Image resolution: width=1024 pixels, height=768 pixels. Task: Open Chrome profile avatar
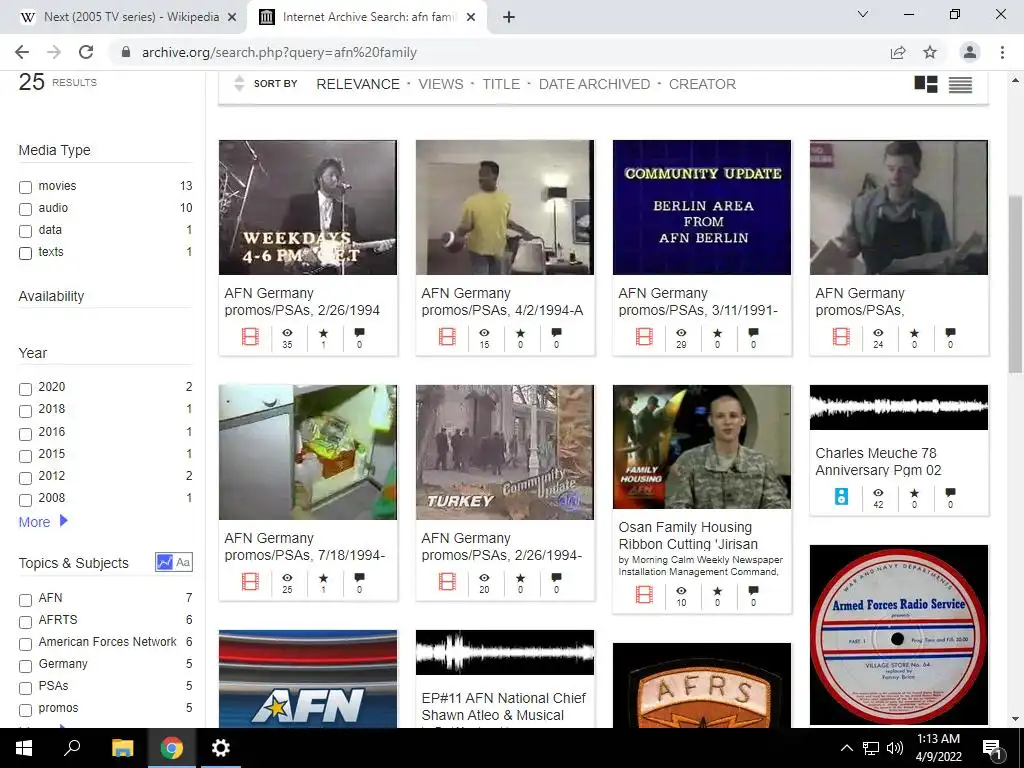970,52
